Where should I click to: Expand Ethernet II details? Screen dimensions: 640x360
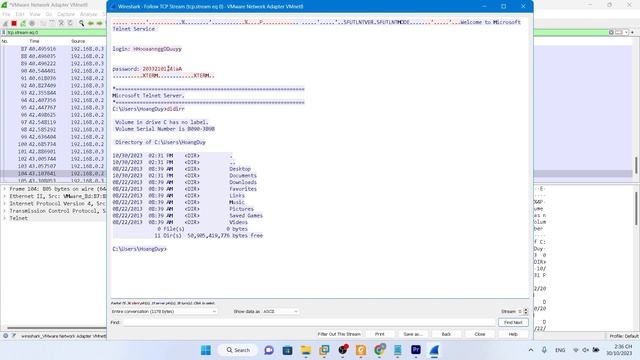(4, 196)
